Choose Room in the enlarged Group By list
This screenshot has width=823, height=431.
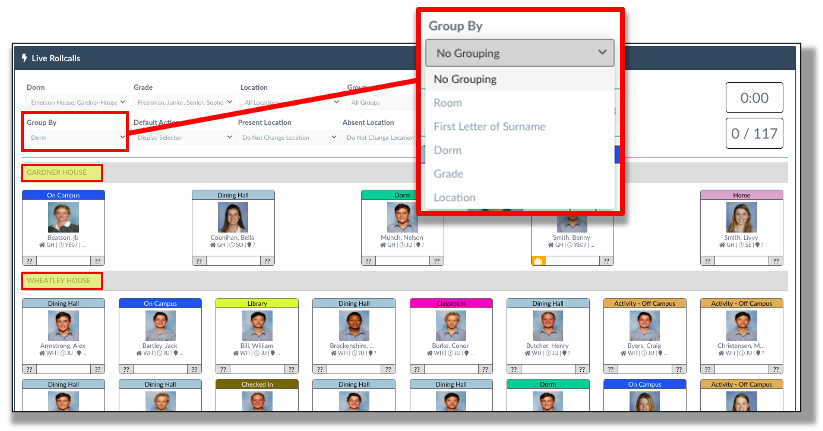[520, 103]
